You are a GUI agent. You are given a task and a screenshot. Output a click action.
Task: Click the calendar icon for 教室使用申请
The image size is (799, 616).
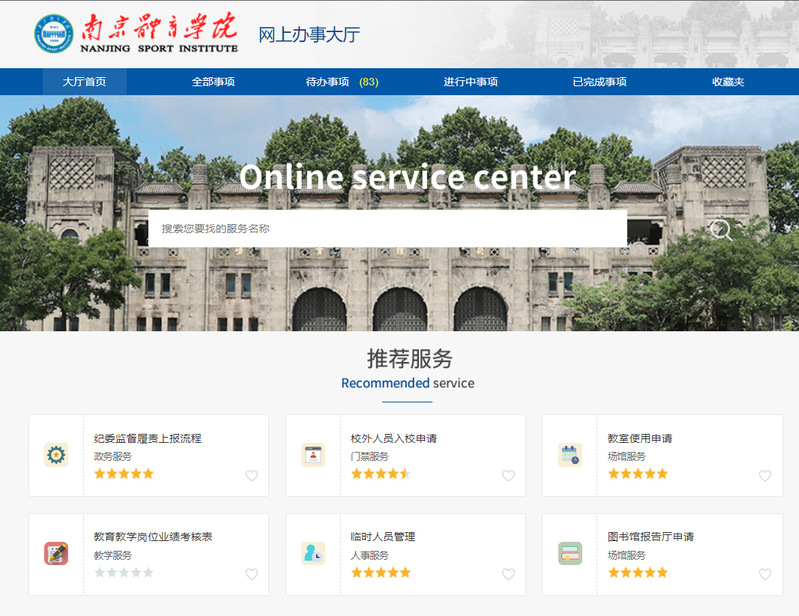(570, 455)
